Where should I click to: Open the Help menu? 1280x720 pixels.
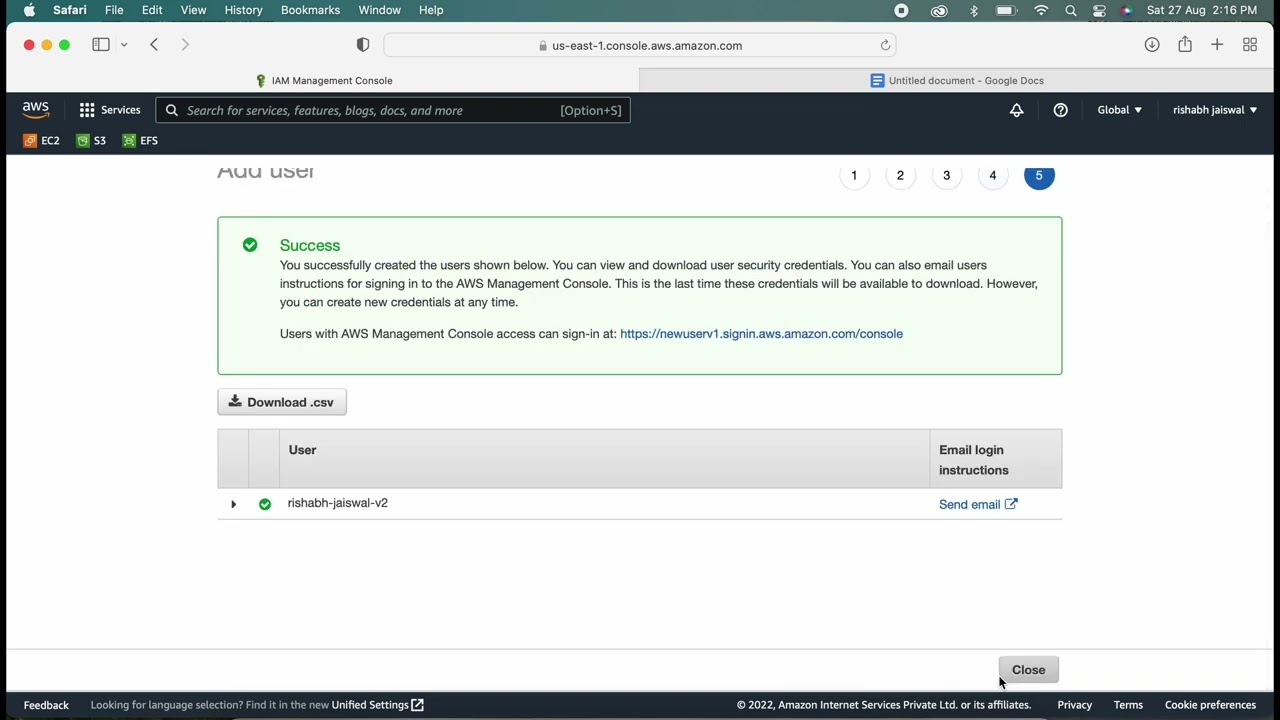(x=431, y=10)
